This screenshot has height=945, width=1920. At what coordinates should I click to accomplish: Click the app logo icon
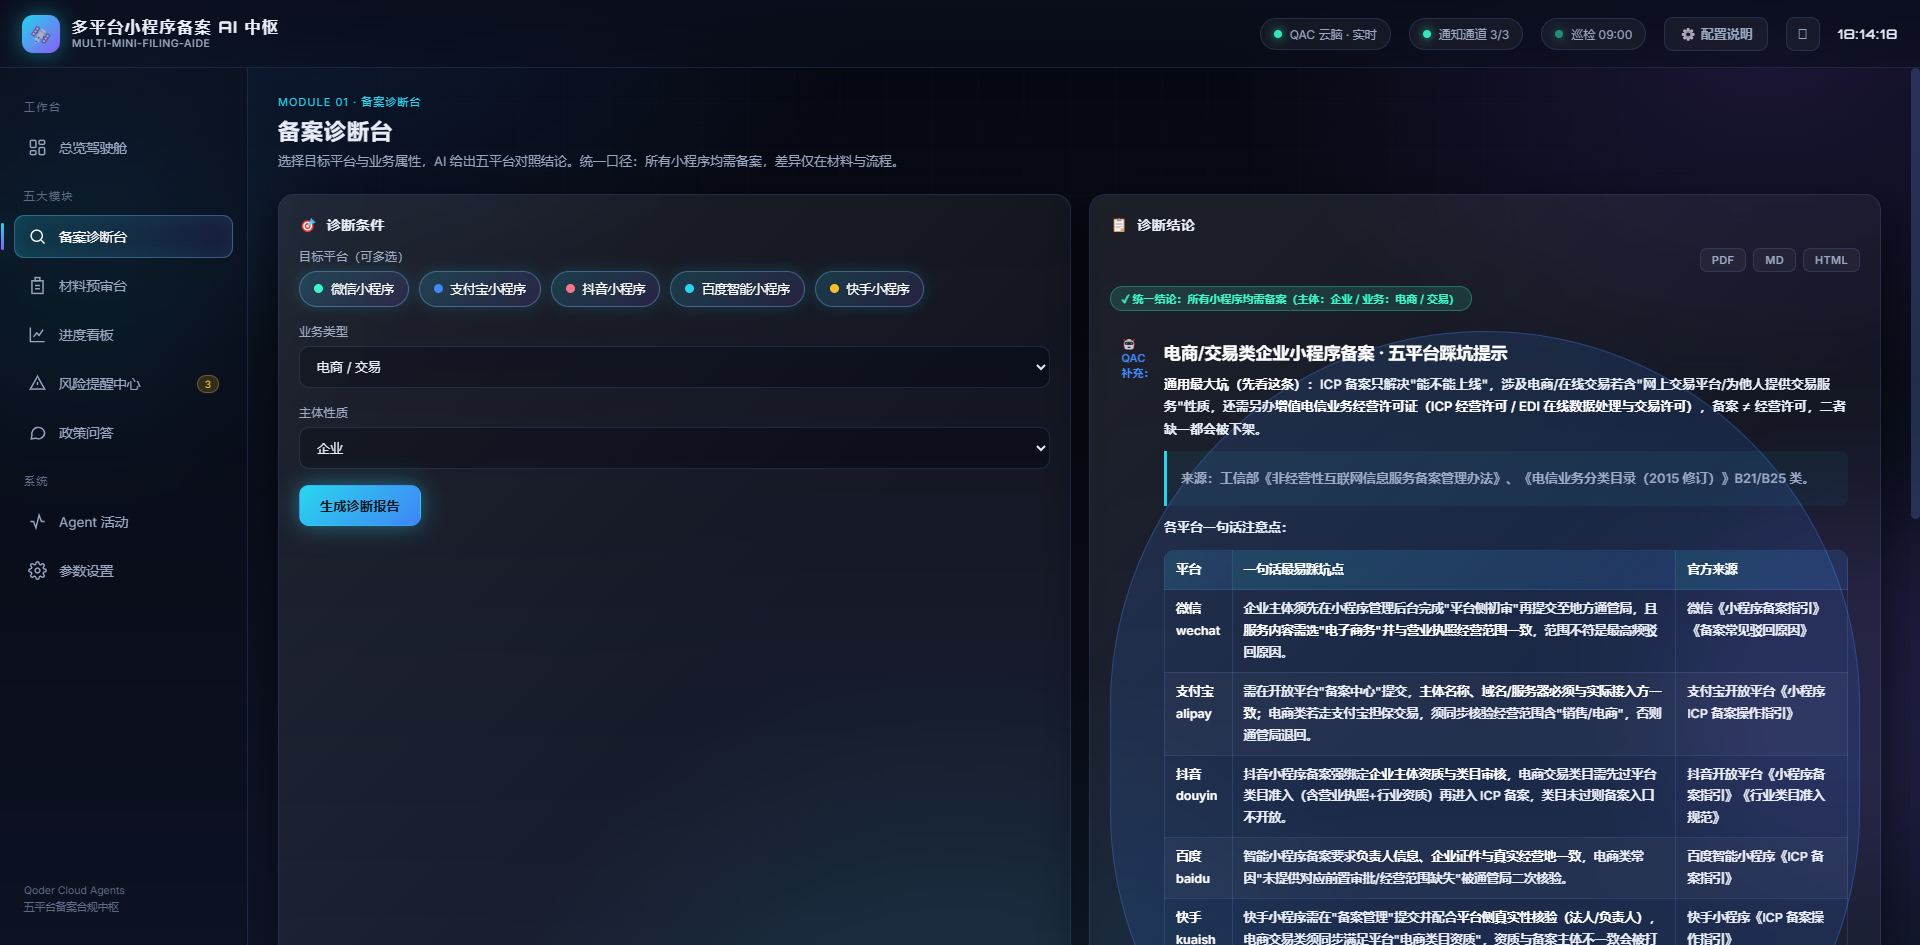point(41,34)
